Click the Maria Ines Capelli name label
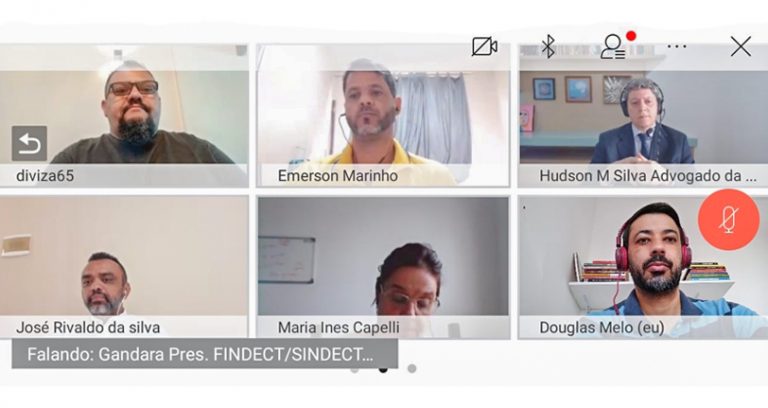Screen dimensions: 768x408 338,327
